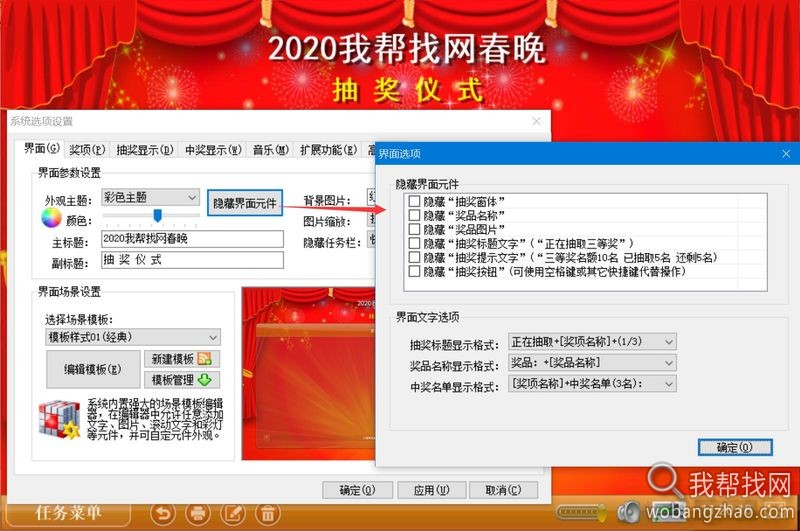The width and height of the screenshot is (800, 531).
Task: Click the speaker icon at bottom right
Action: tap(628, 512)
